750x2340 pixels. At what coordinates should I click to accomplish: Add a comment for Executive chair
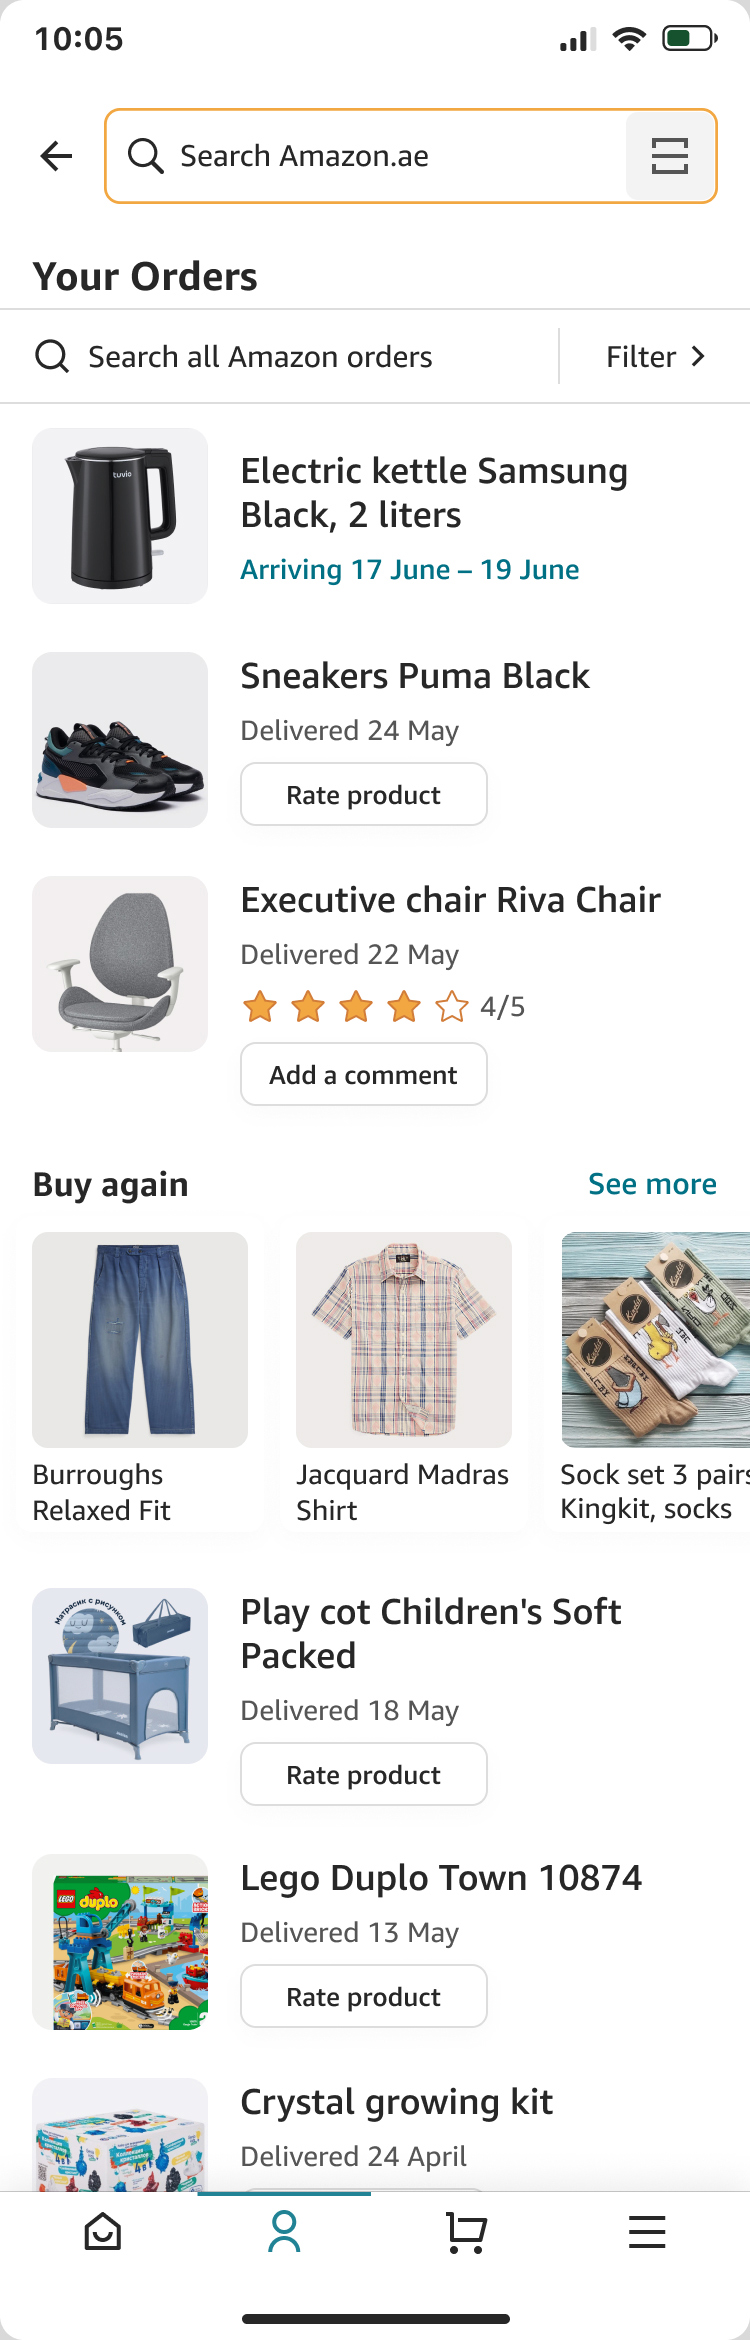pyautogui.click(x=363, y=1075)
